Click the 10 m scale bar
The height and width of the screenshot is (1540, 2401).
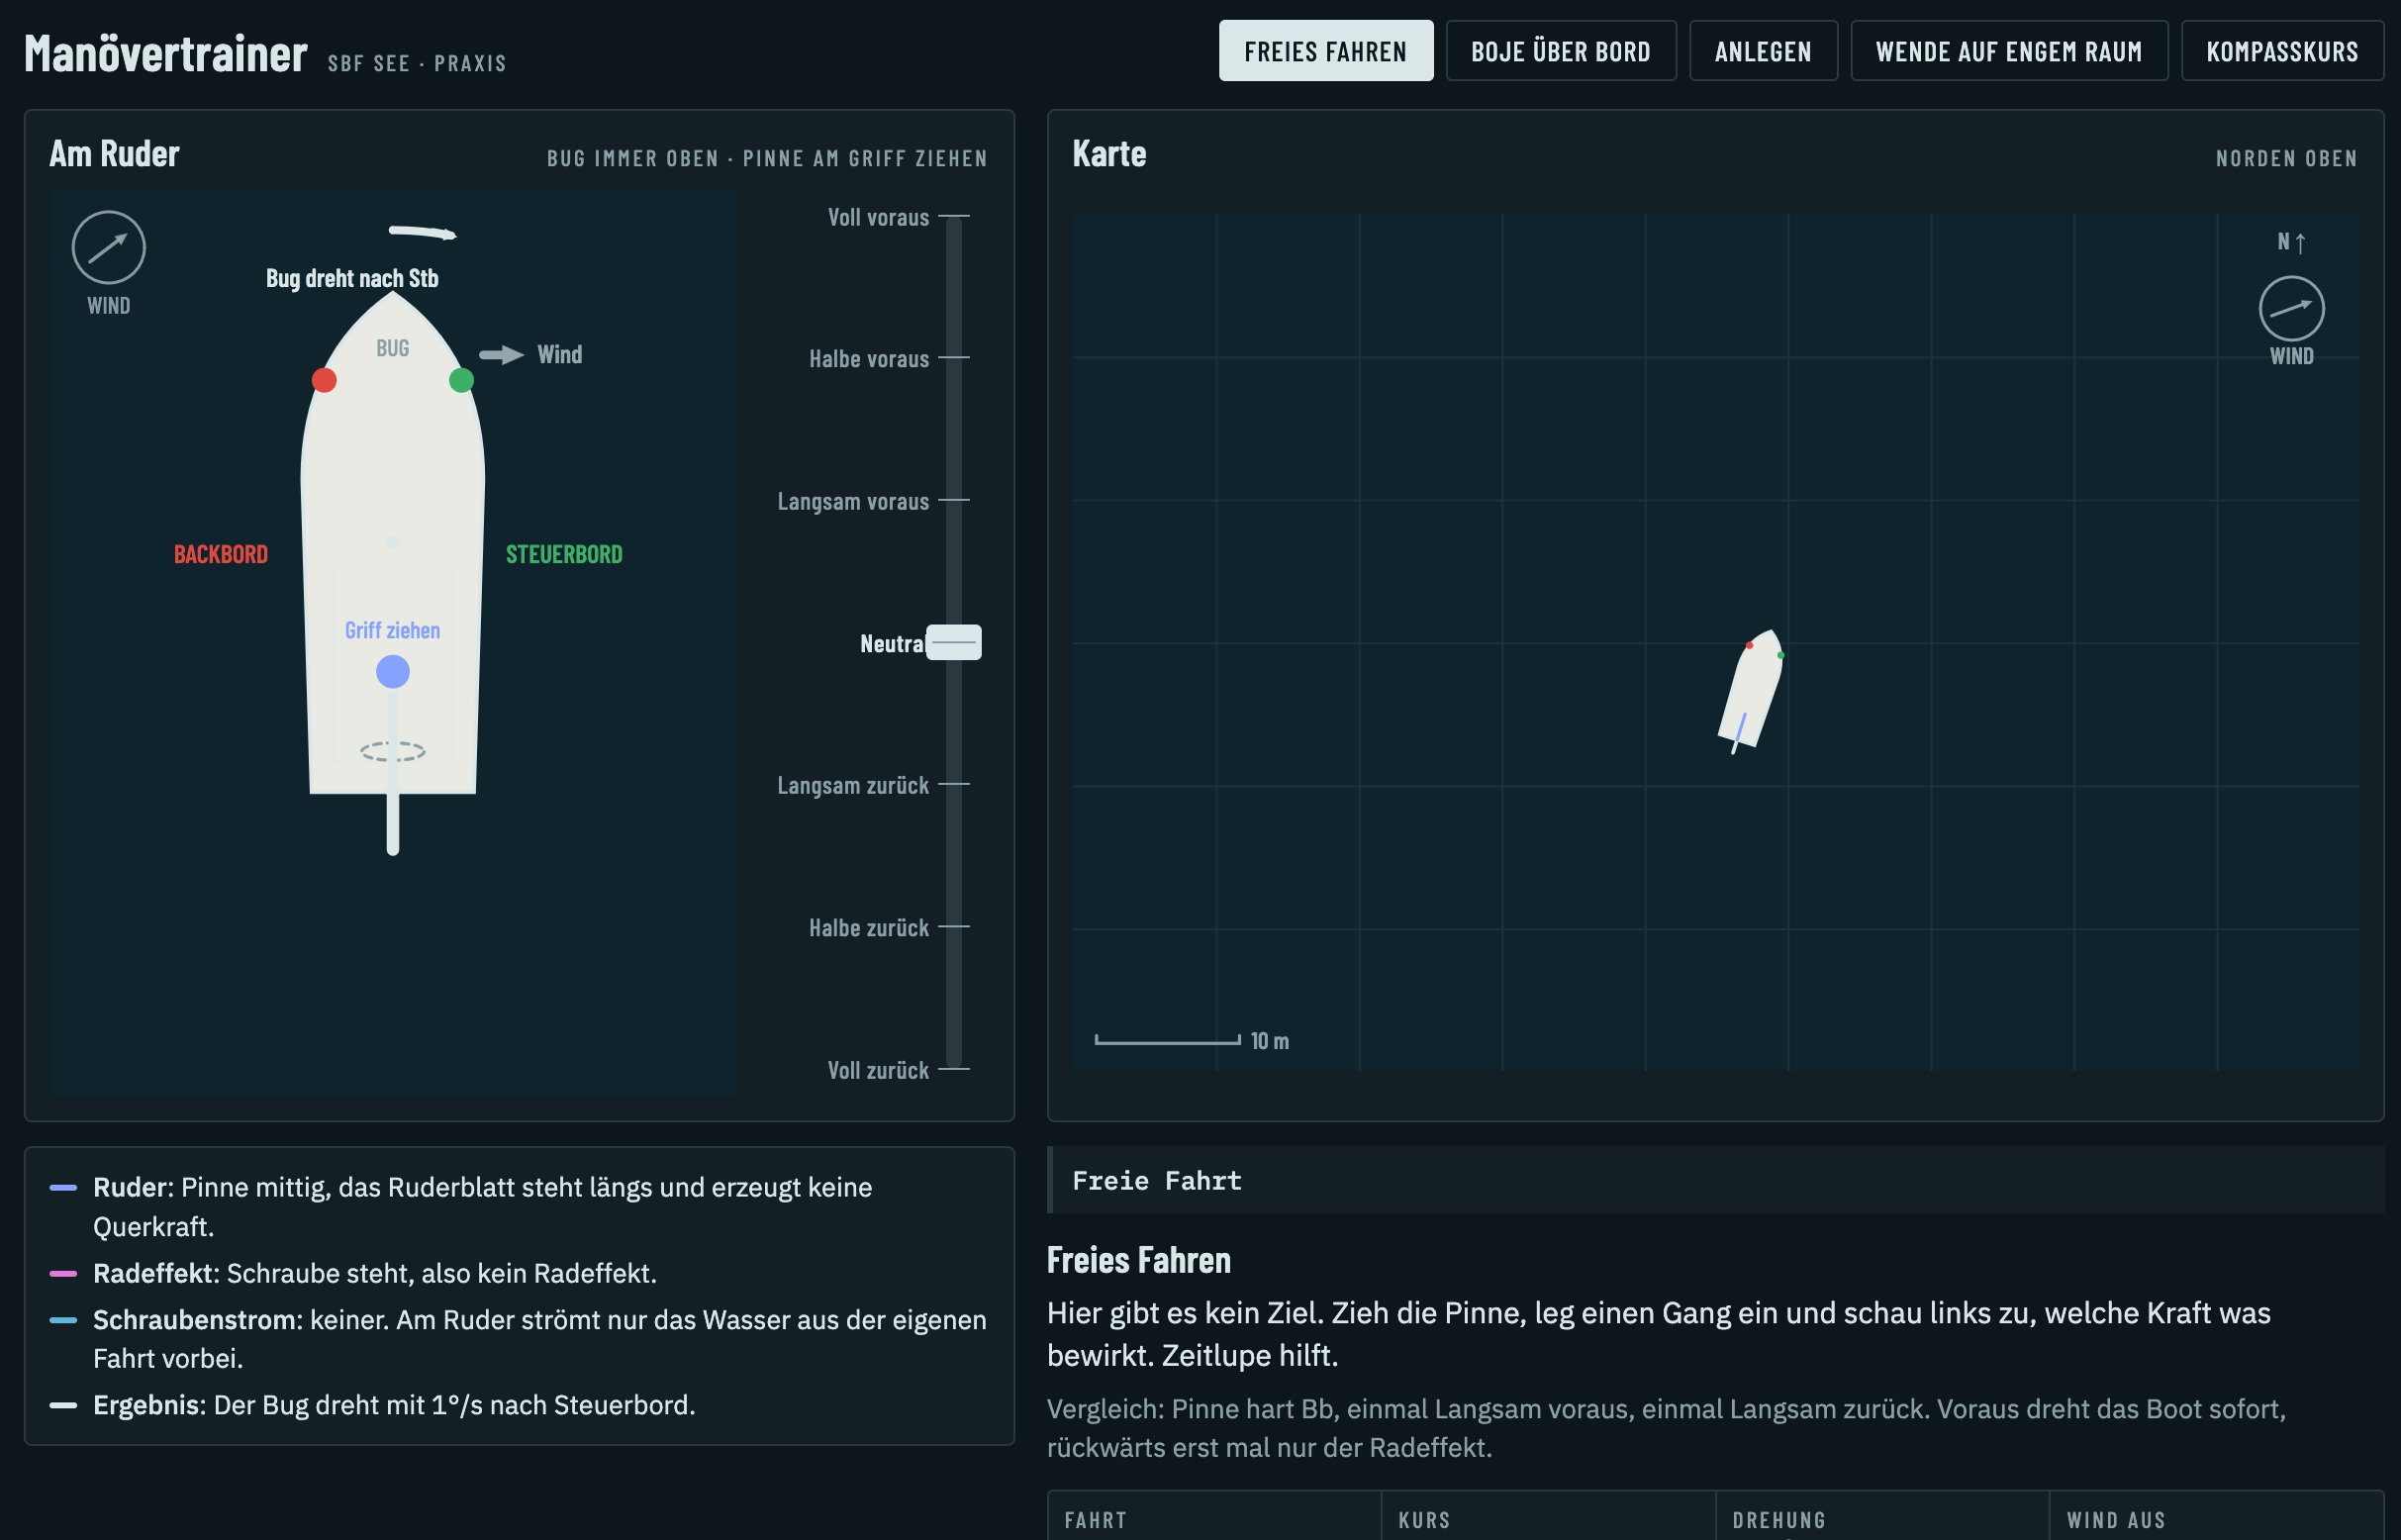(1167, 1041)
